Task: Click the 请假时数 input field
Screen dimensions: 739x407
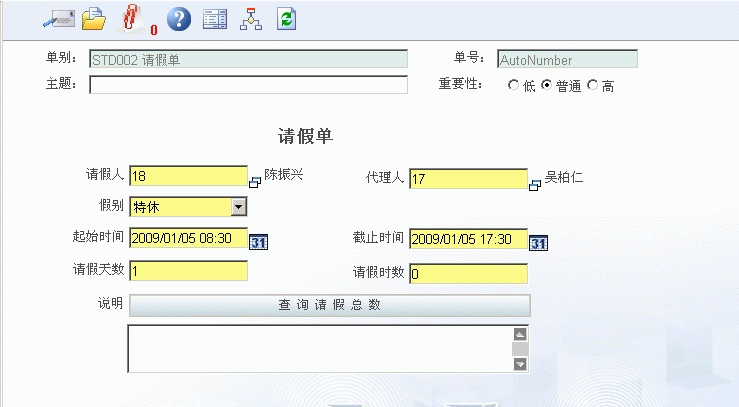Action: [x=468, y=274]
